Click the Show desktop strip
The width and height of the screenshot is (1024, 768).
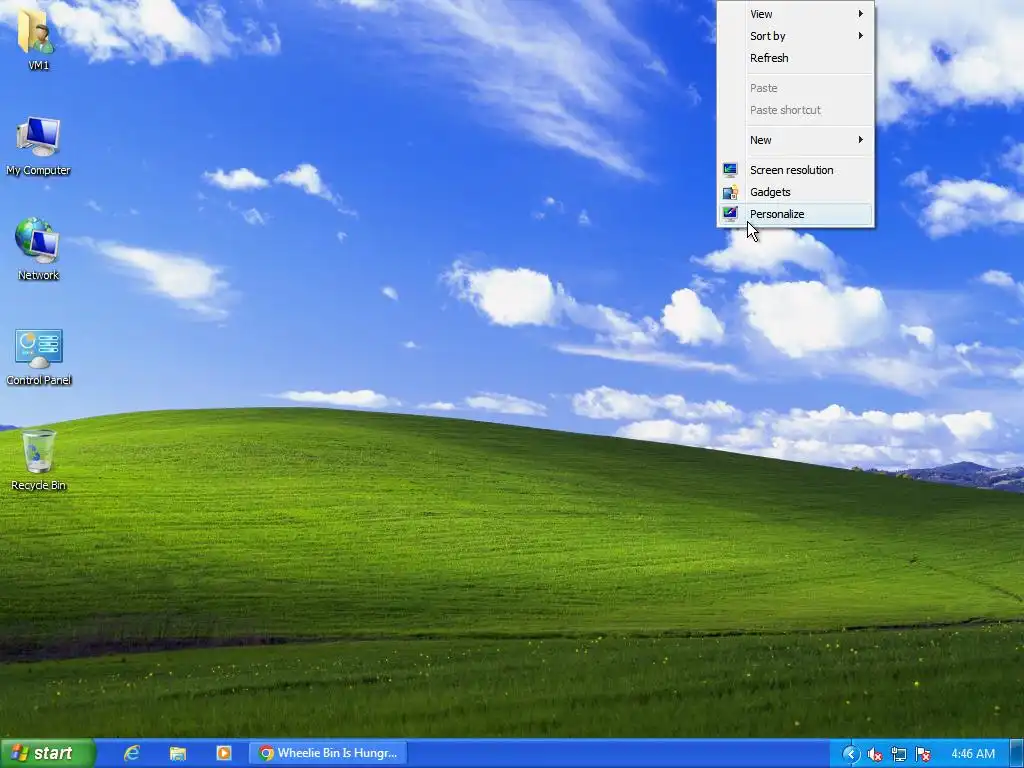[1017, 753]
